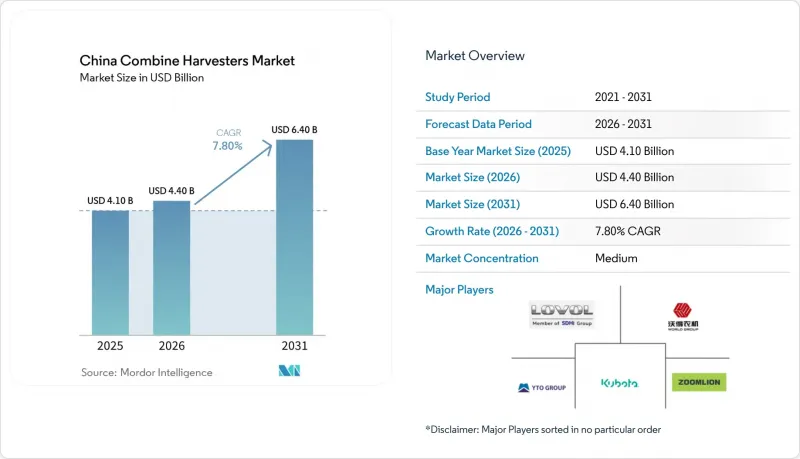The image size is (800, 459).
Task: Click the LOVOL company logo
Action: [x=562, y=314]
